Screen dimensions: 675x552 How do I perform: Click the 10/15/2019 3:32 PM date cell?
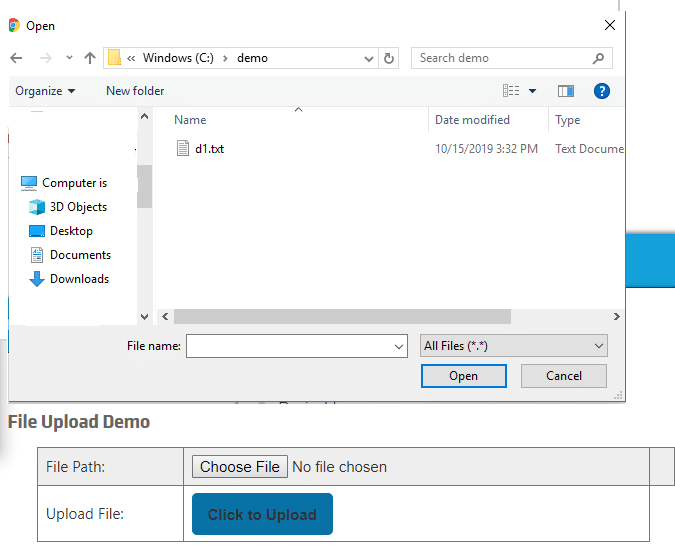click(x=486, y=149)
